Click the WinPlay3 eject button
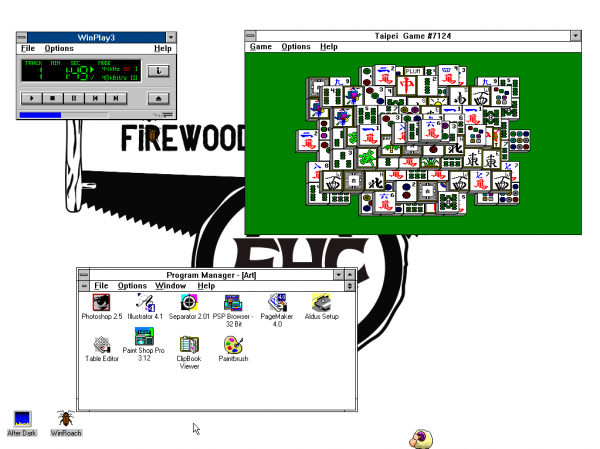 click(x=158, y=98)
